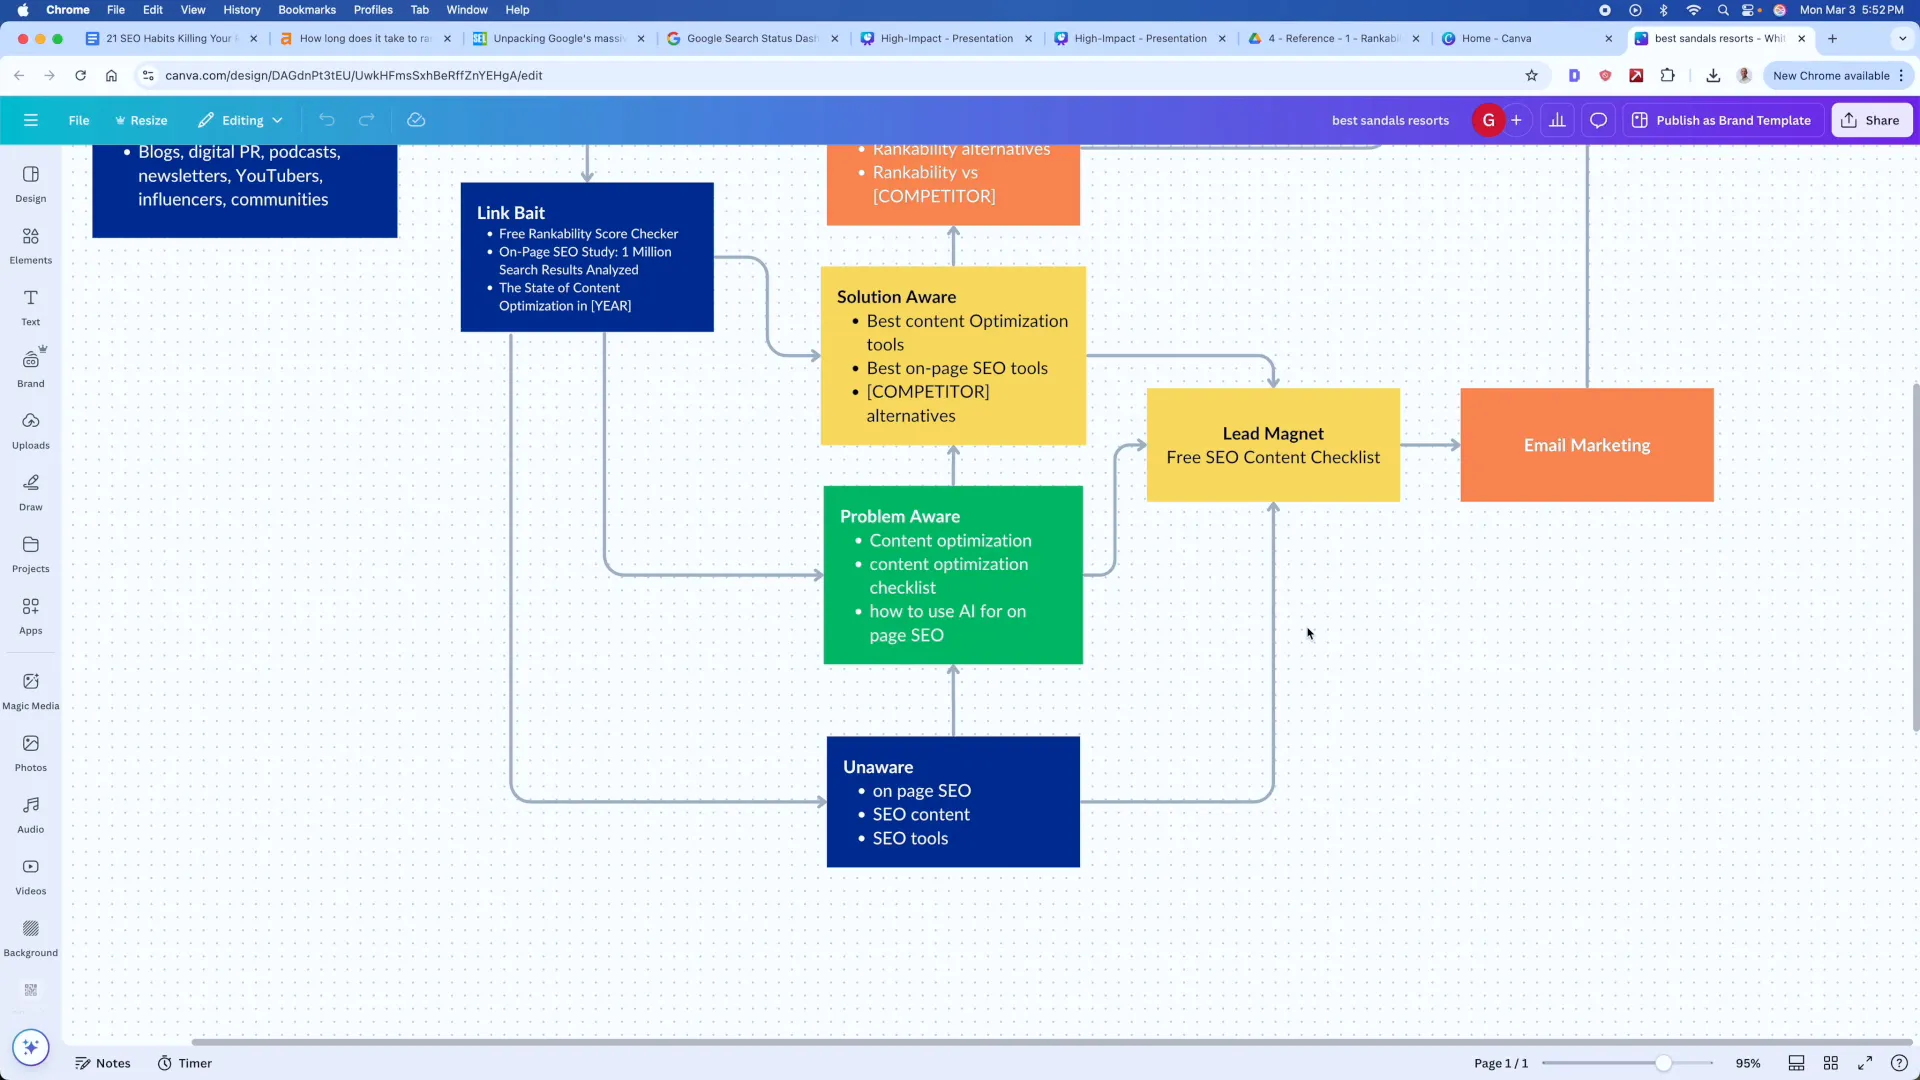Viewport: 1920px width, 1080px height.
Task: Open the Uploads panel
Action: (x=30, y=430)
